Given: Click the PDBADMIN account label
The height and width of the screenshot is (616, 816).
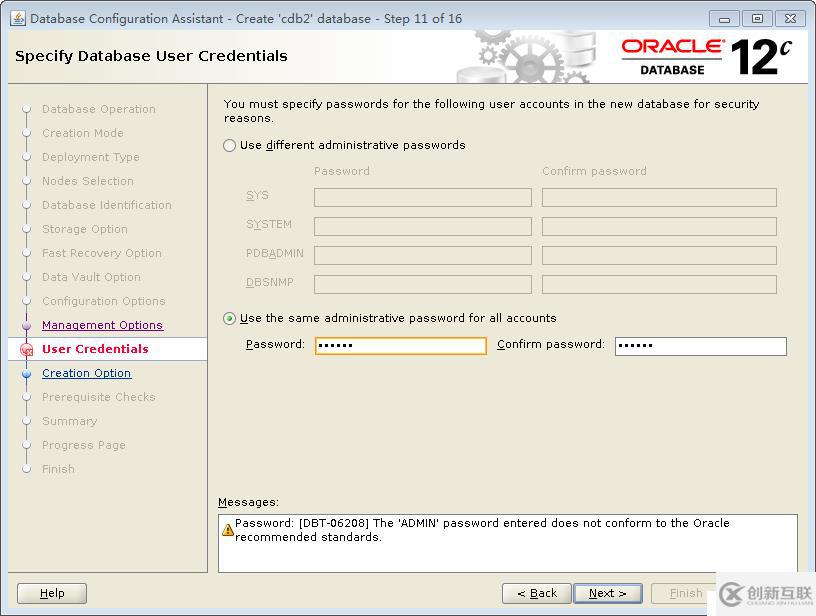Looking at the screenshot, I should tap(274, 253).
